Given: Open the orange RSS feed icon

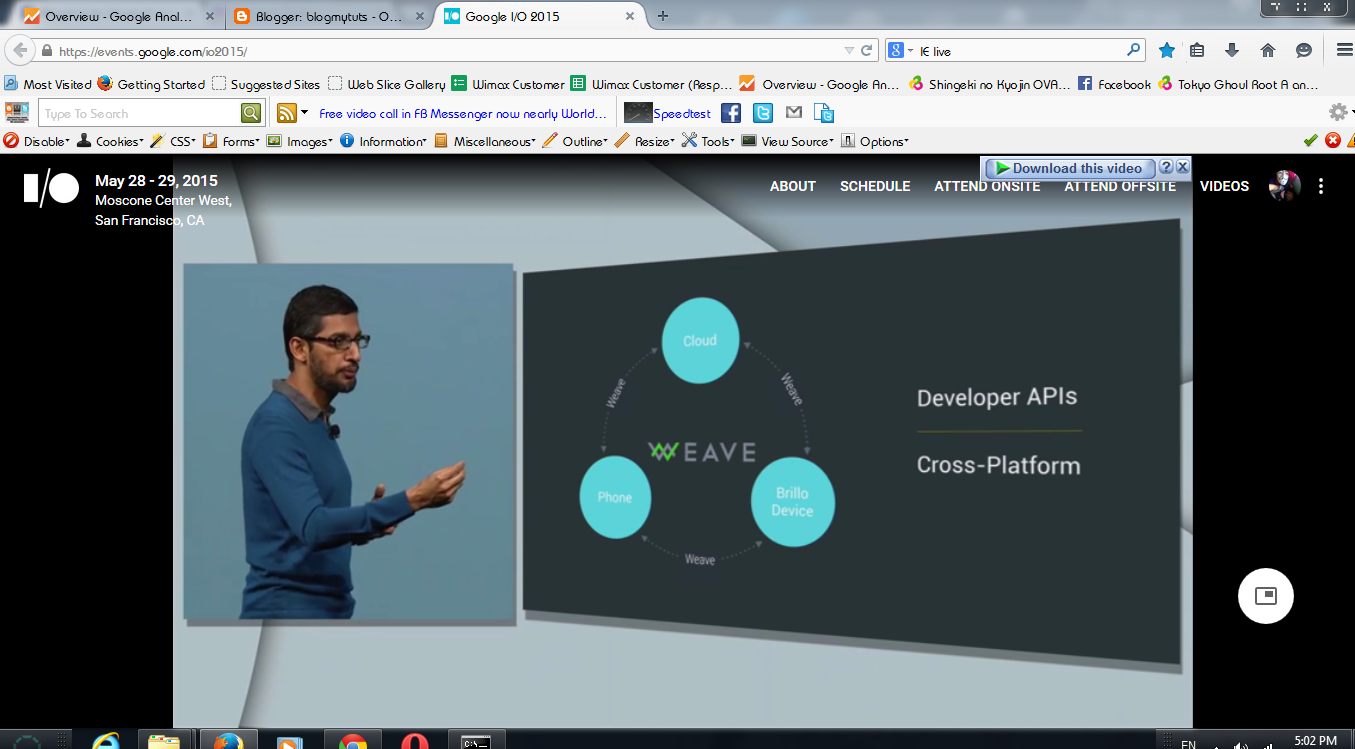Looking at the screenshot, I should pos(287,113).
